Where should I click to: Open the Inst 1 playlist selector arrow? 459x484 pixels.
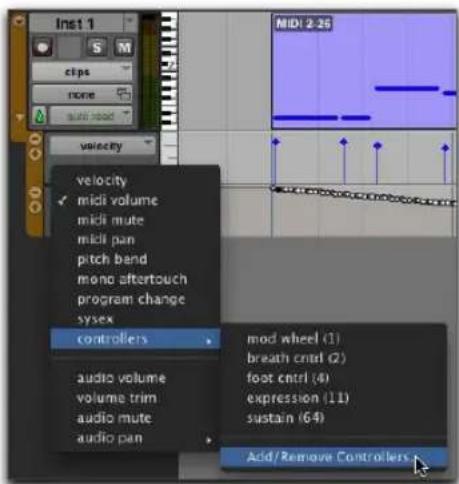click(130, 22)
